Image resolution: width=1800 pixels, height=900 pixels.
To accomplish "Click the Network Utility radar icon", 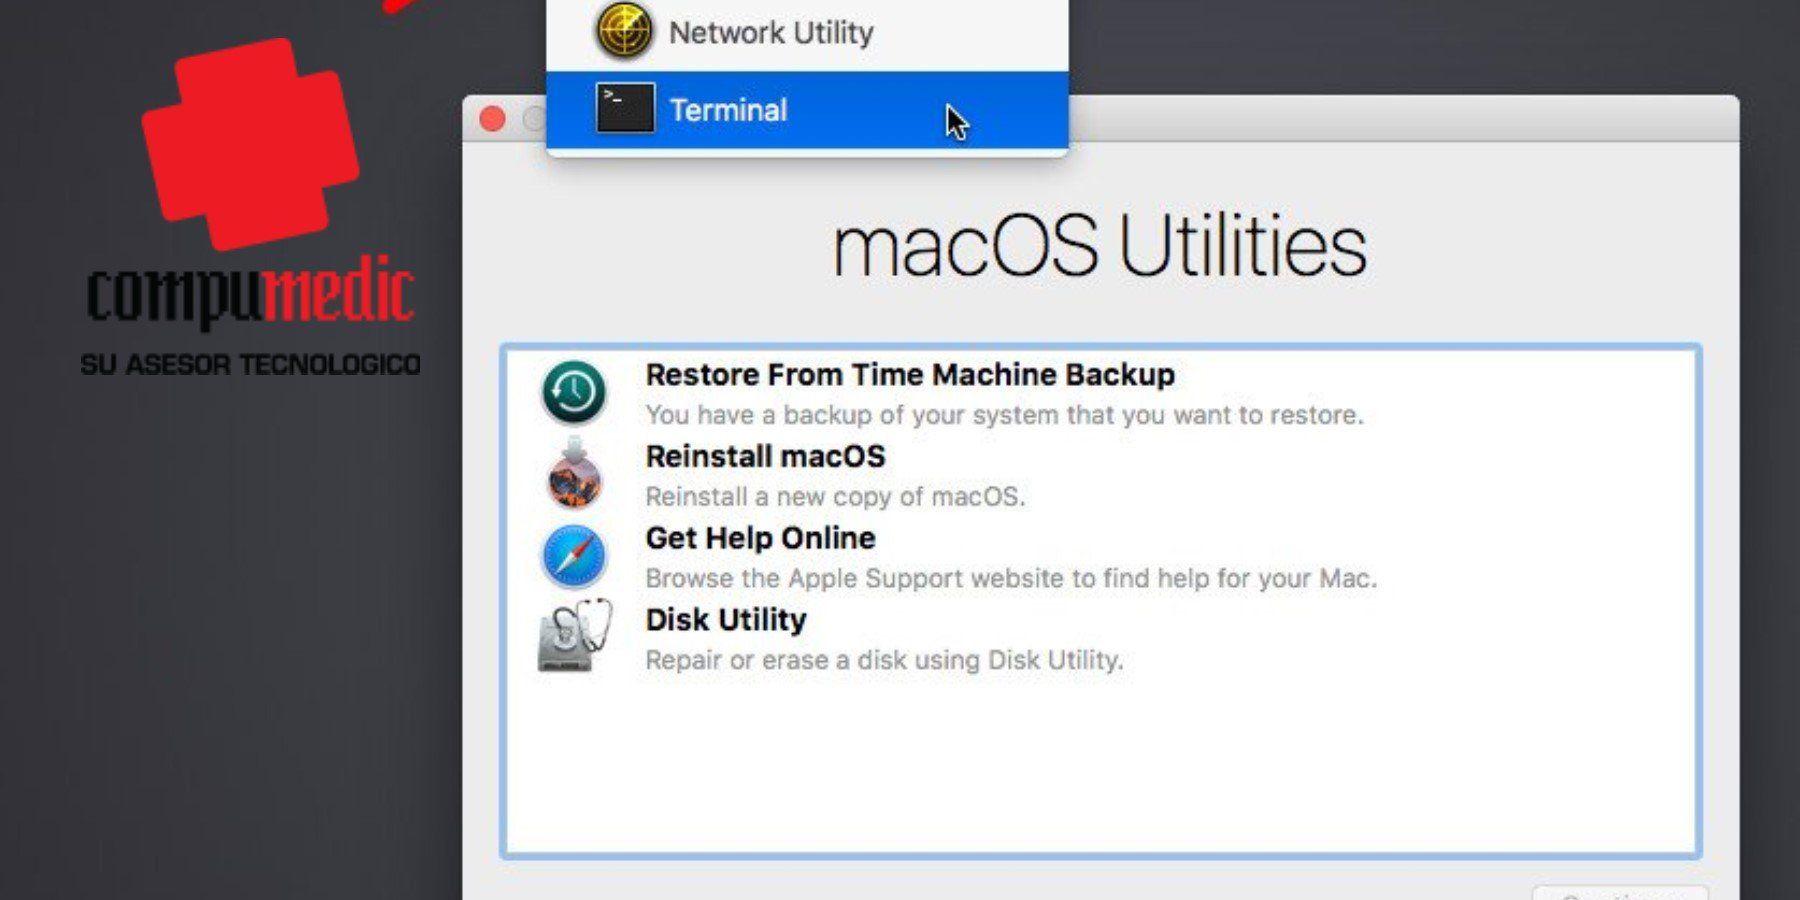I will (624, 31).
